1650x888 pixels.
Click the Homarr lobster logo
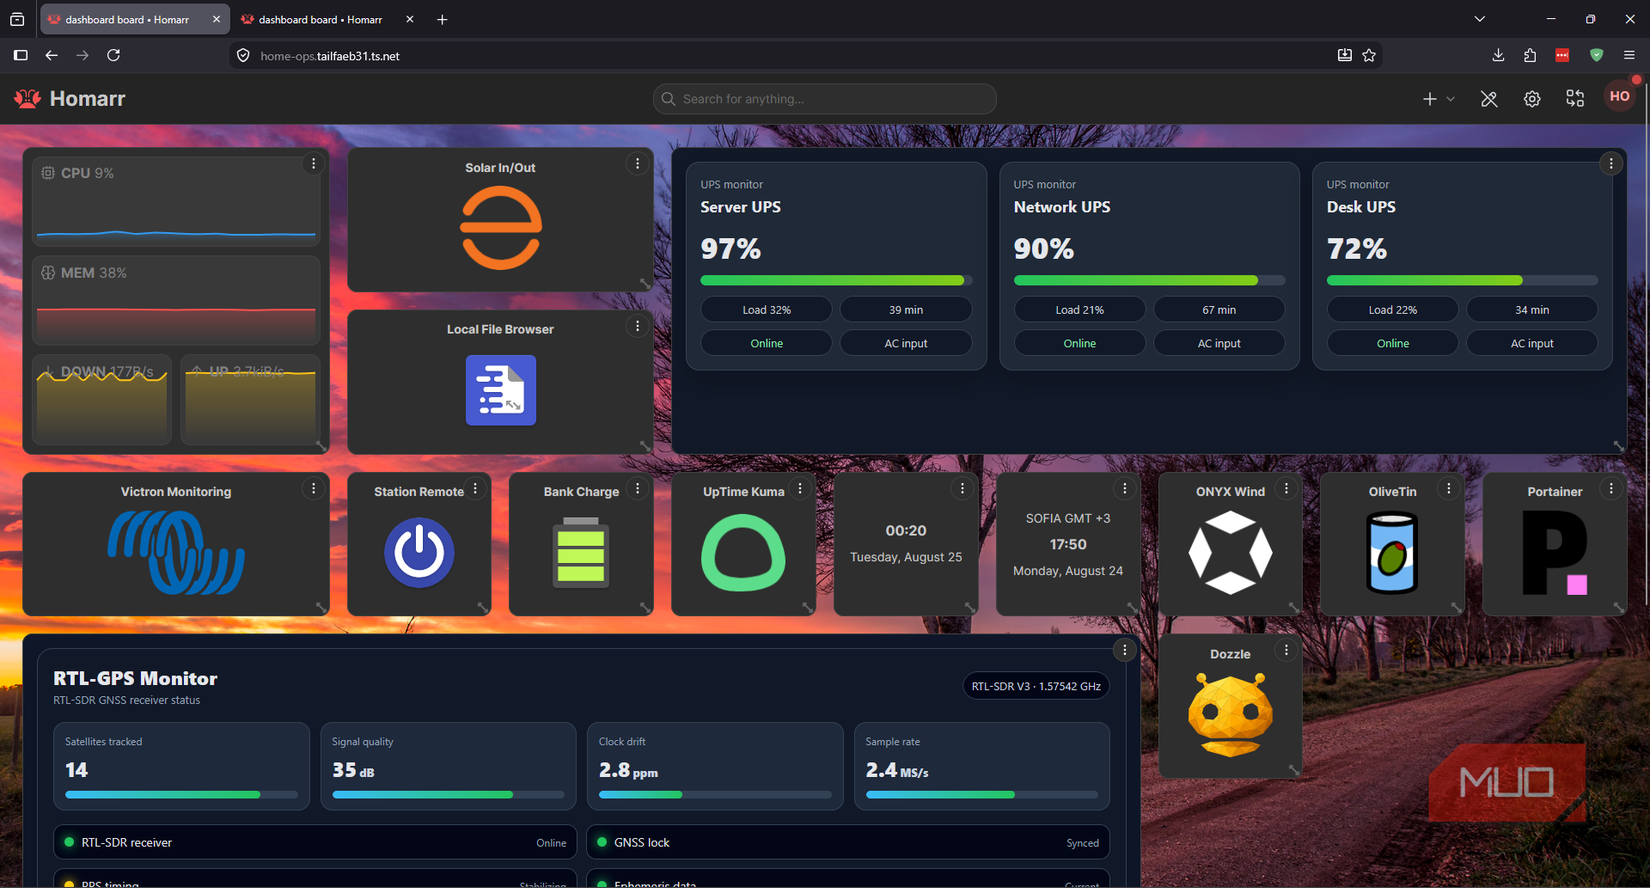tap(27, 98)
